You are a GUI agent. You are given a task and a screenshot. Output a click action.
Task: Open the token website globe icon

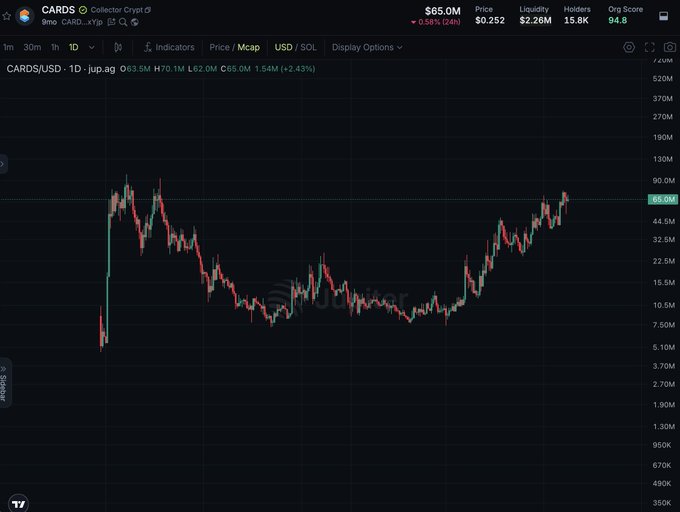tap(135, 22)
